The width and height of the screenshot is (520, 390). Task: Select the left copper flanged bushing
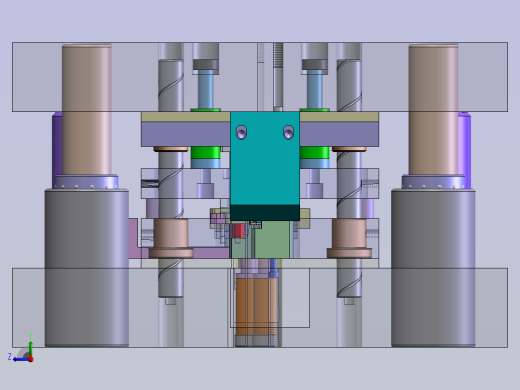[171, 238]
